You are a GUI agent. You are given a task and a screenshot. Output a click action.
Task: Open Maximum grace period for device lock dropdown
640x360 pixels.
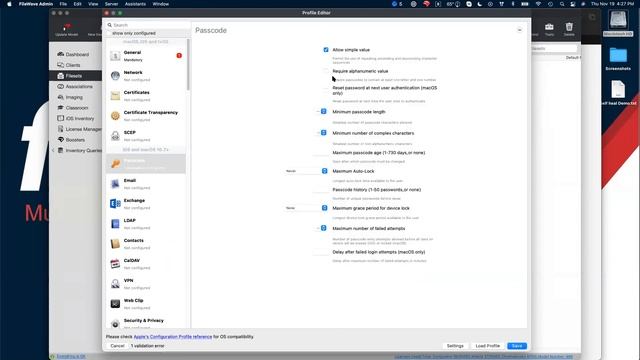[306, 208]
